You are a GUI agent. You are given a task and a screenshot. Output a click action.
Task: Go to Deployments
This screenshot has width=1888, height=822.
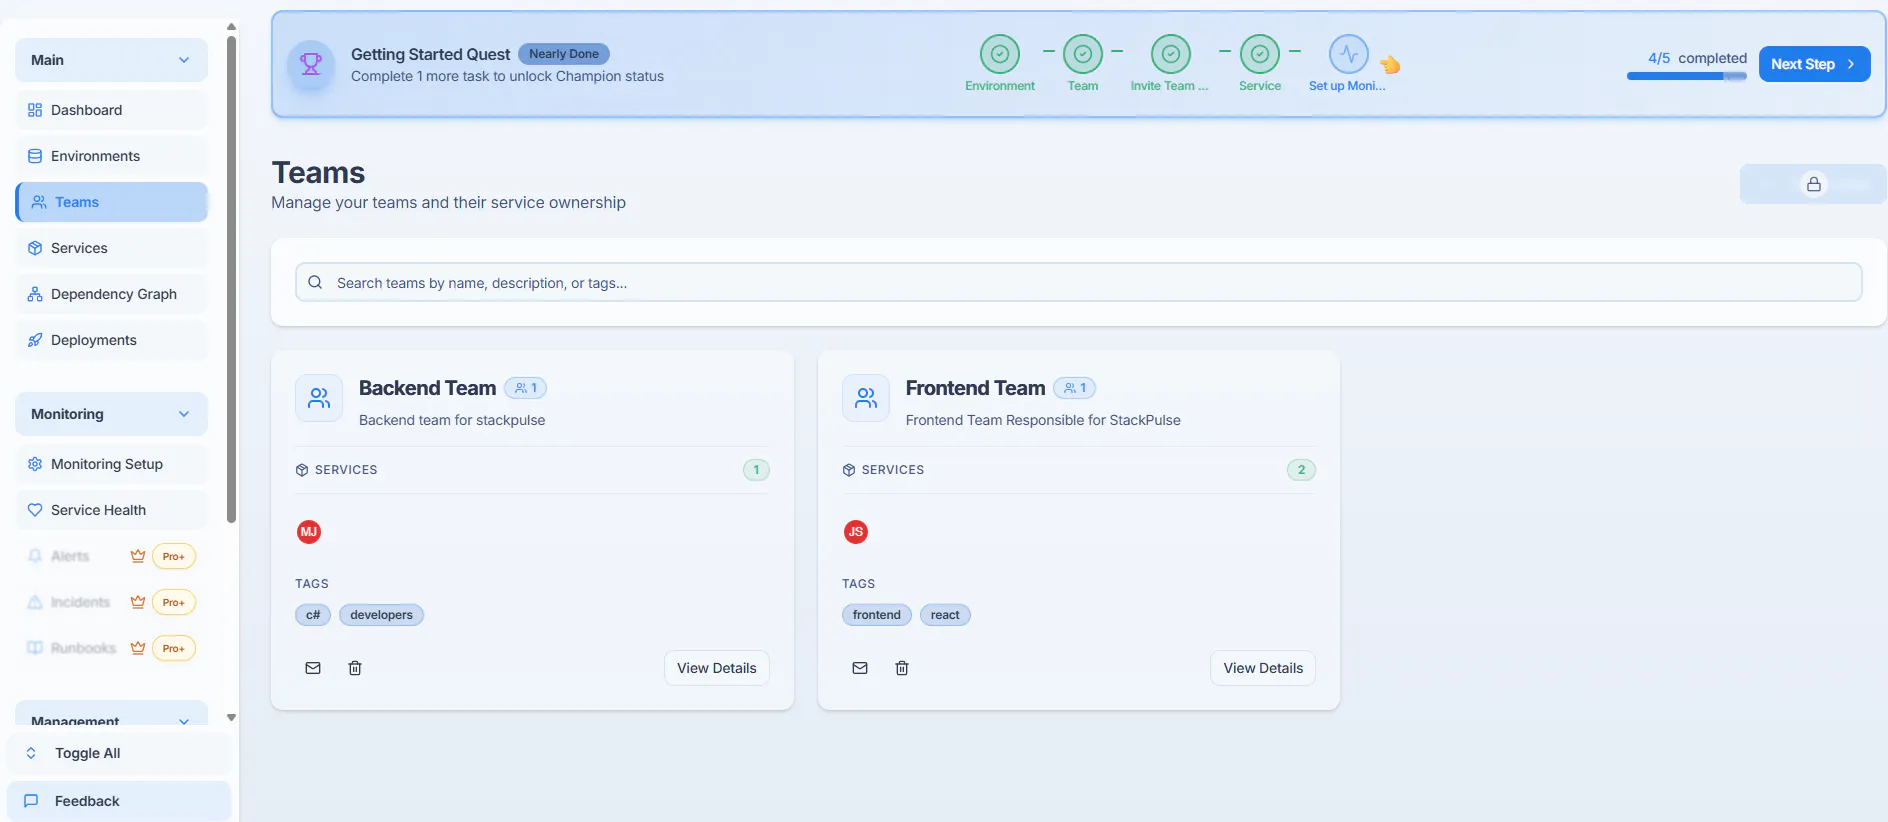tap(111, 340)
